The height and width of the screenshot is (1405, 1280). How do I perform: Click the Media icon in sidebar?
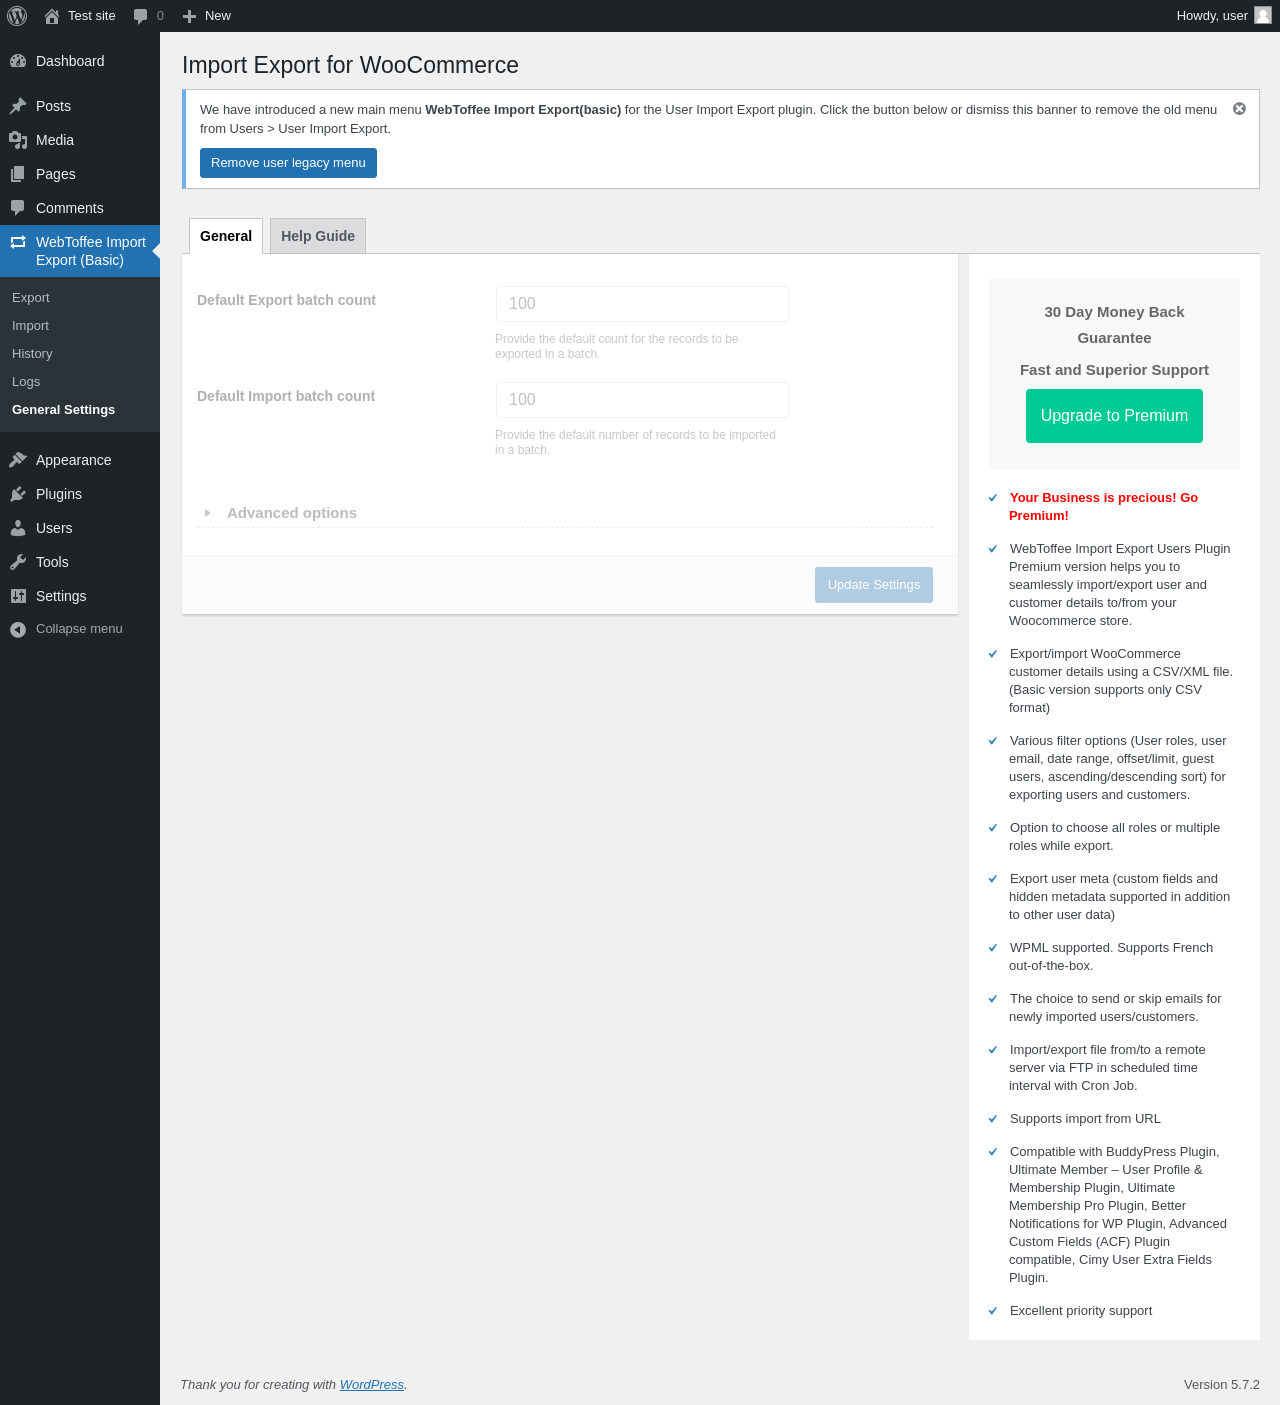tap(18, 140)
